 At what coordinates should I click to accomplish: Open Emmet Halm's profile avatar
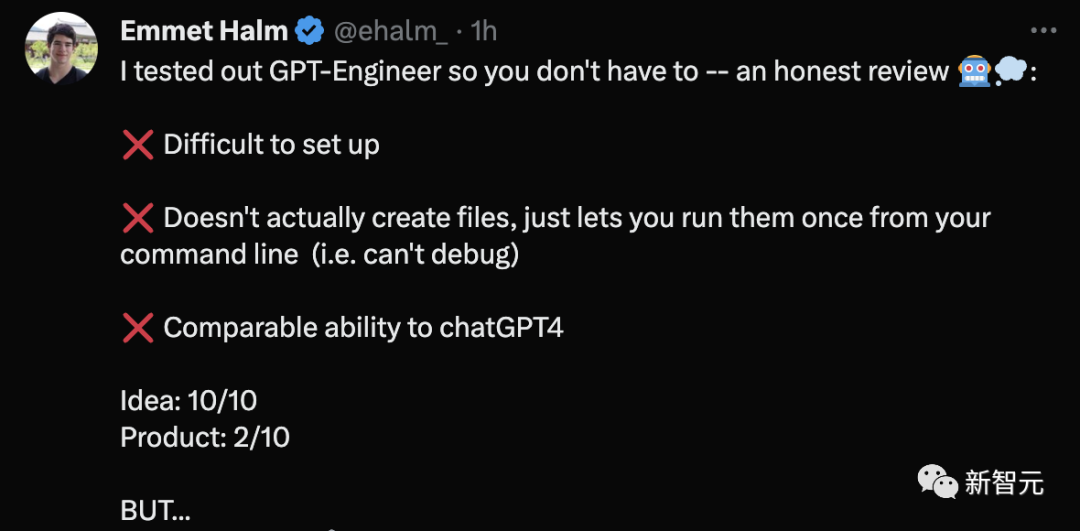[x=61, y=48]
